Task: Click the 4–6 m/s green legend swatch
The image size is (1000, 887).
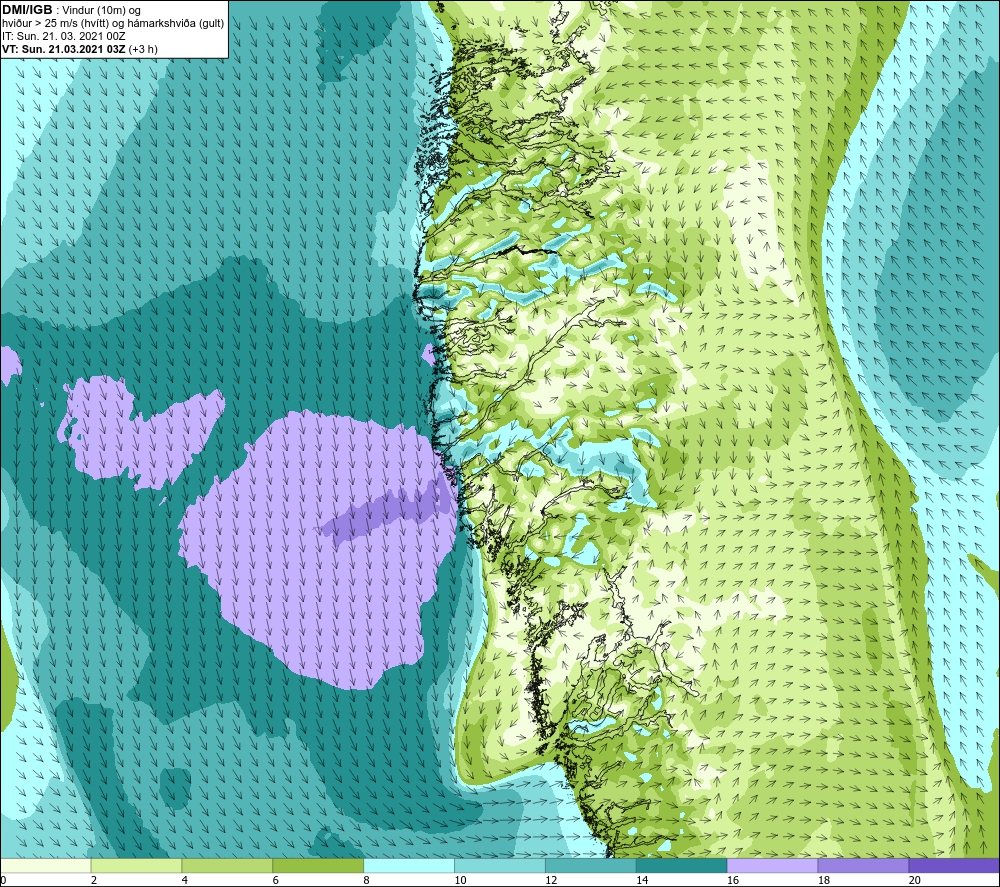Action: pyautogui.click(x=227, y=865)
